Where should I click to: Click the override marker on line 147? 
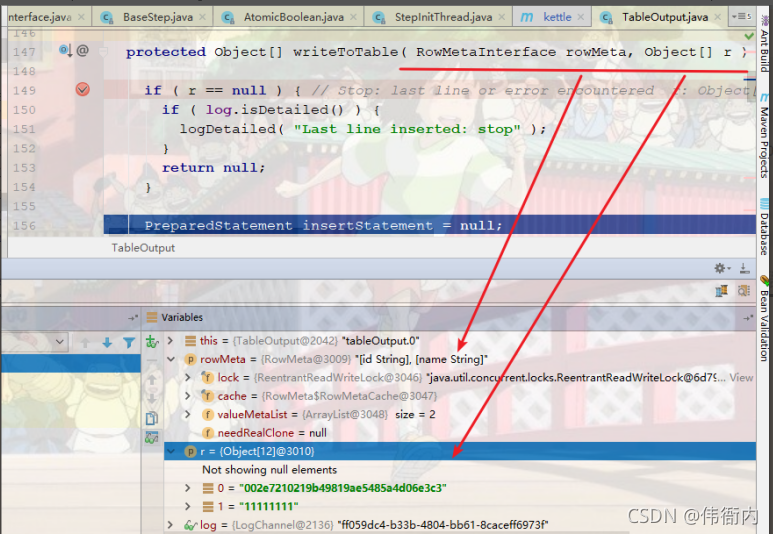coord(66,50)
